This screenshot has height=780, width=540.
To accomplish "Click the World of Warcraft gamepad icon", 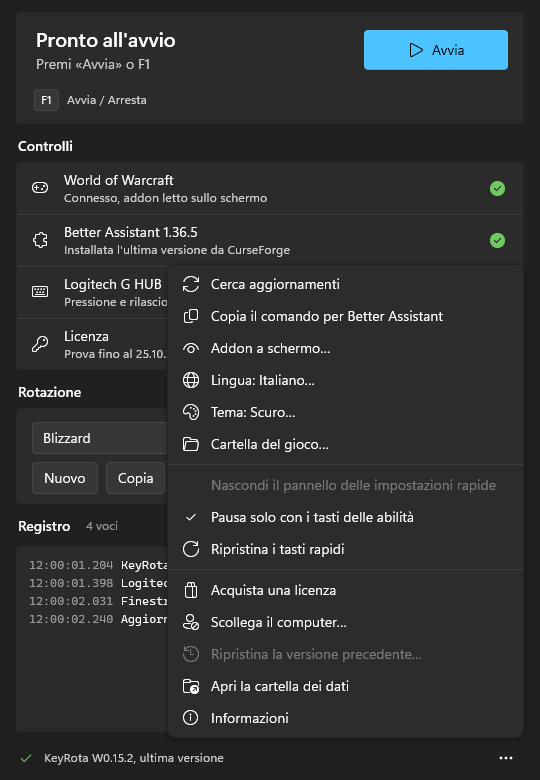I will pyautogui.click(x=40, y=188).
